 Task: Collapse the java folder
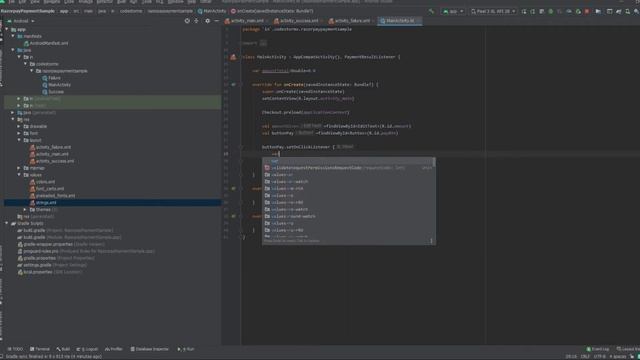(x=13, y=50)
